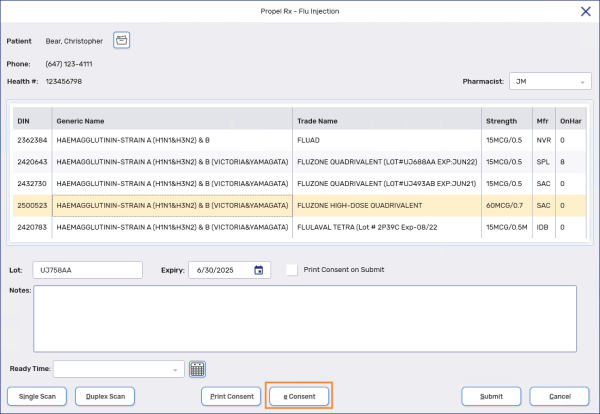The width and height of the screenshot is (600, 414).
Task: Expand the Ready Time dropdown
Action: coord(175,369)
